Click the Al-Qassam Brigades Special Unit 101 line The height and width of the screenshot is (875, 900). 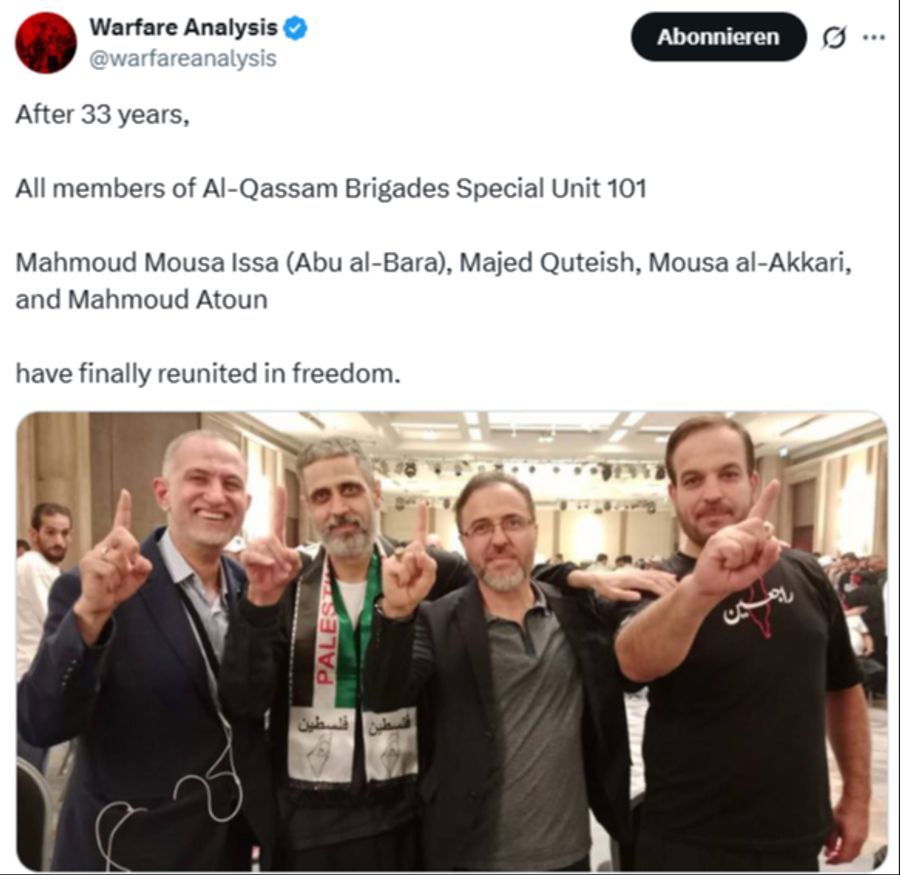point(331,188)
